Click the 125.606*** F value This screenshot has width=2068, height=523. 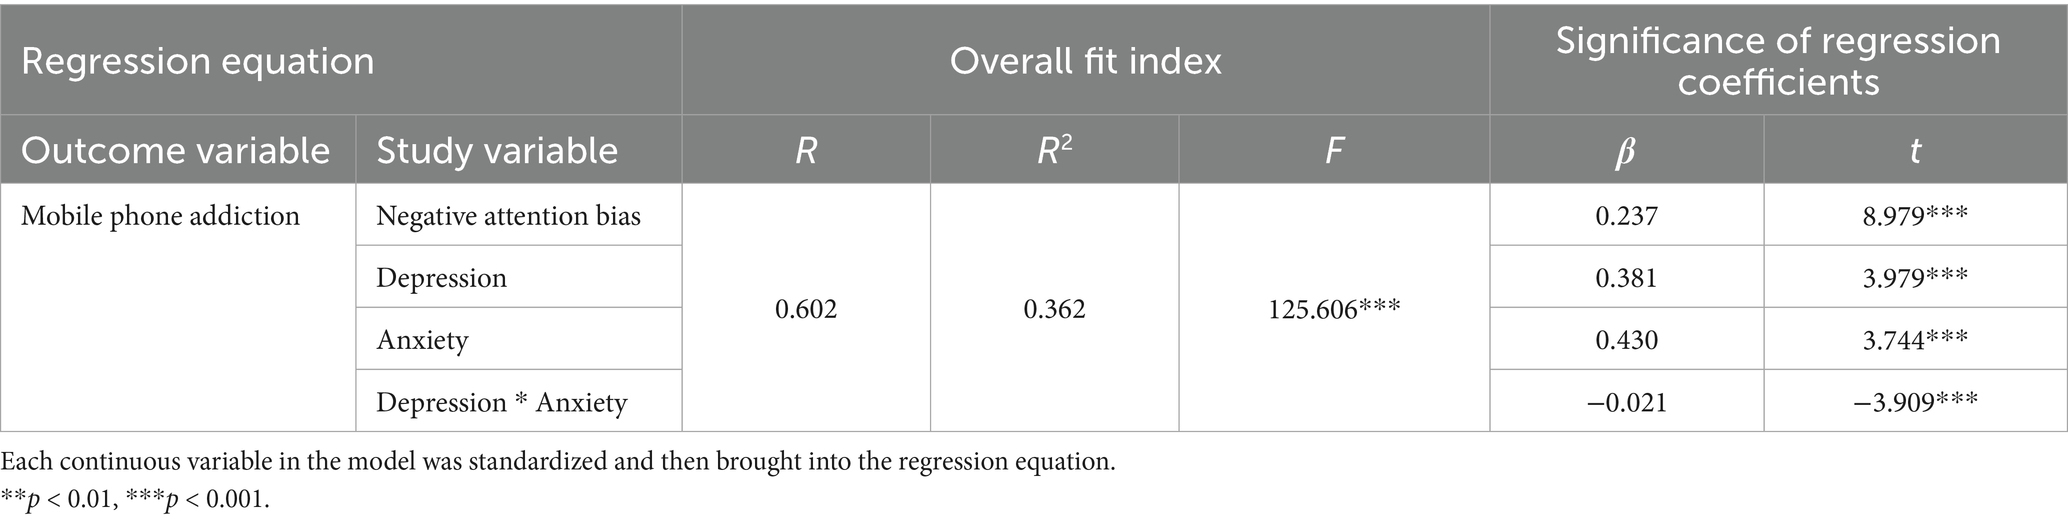pyautogui.click(x=1334, y=309)
